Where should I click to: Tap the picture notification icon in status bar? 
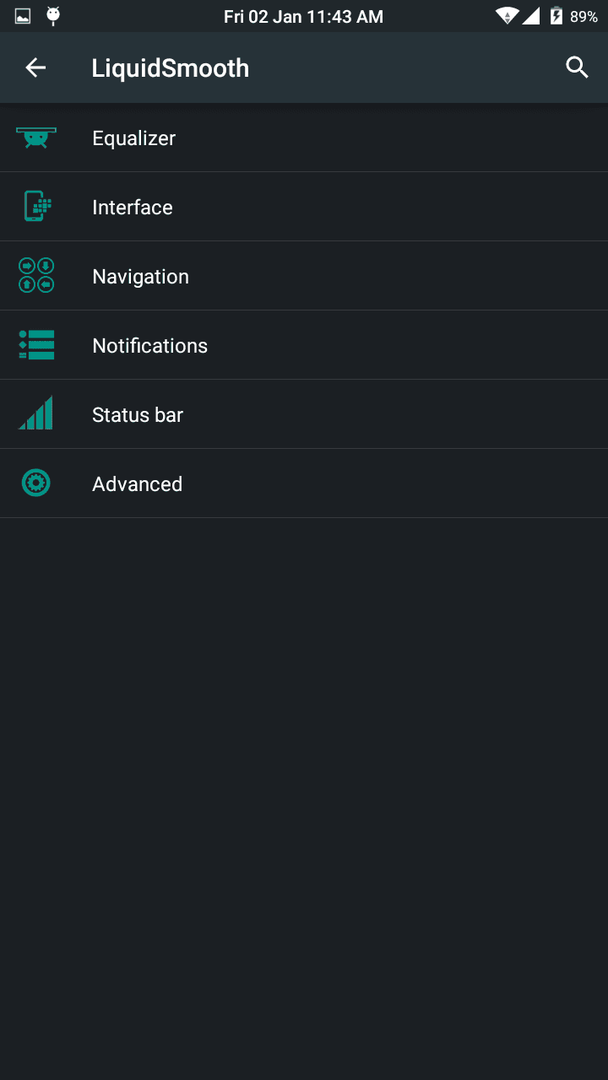point(23,16)
